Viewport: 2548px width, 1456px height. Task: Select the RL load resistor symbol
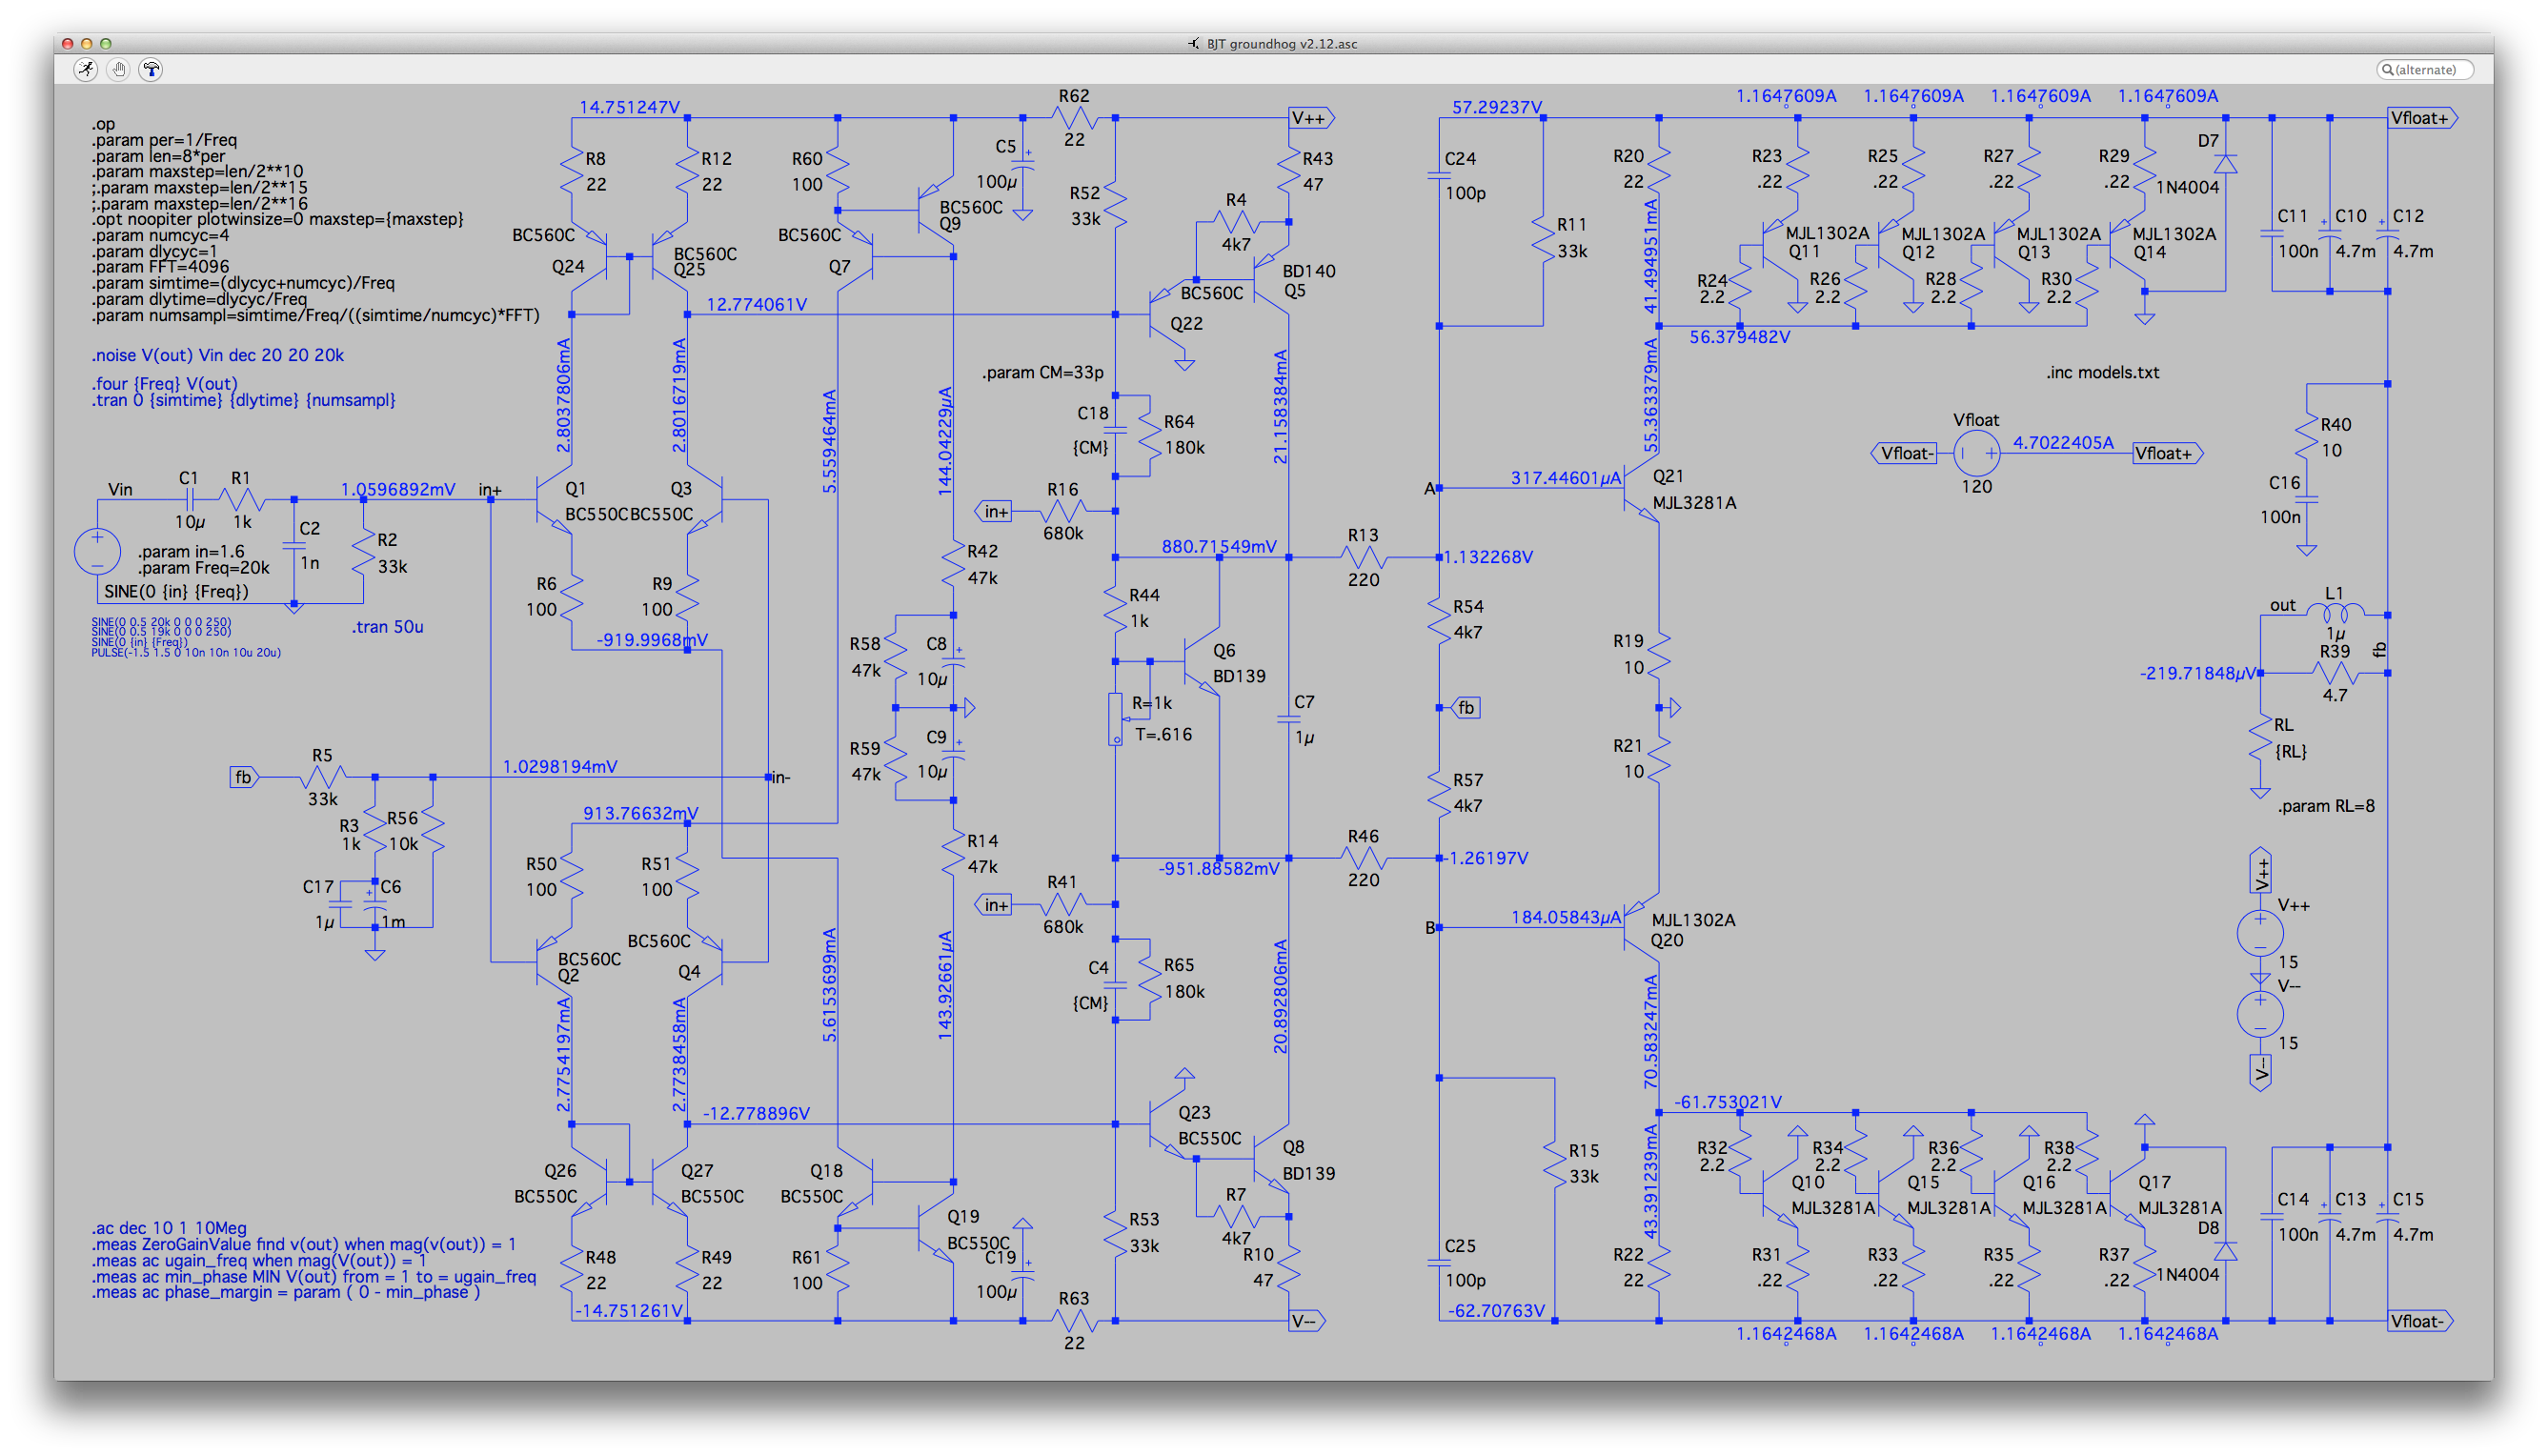[2260, 741]
